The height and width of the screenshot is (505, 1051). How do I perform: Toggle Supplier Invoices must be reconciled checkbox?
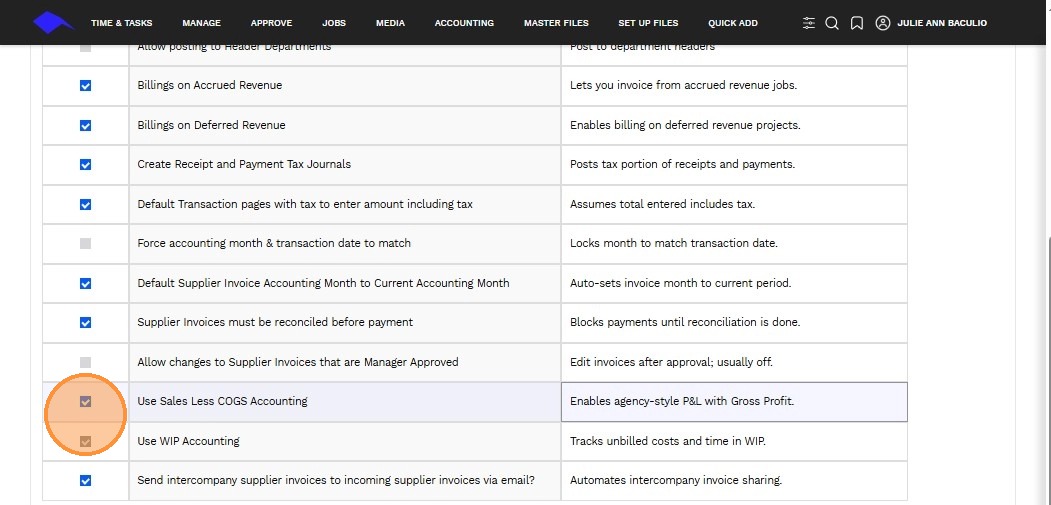tap(85, 323)
